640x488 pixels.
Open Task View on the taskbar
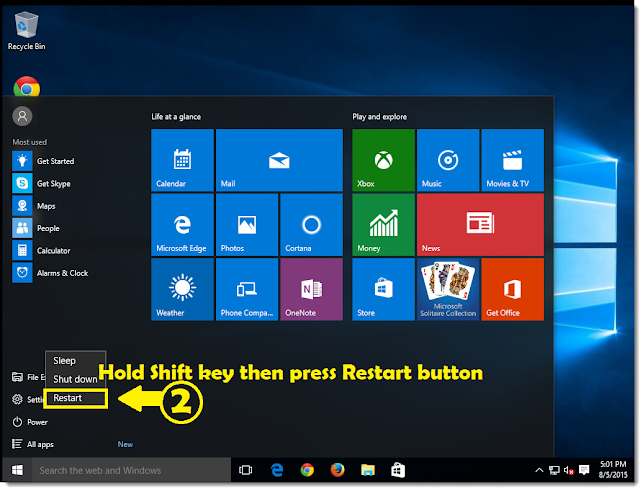(246, 470)
